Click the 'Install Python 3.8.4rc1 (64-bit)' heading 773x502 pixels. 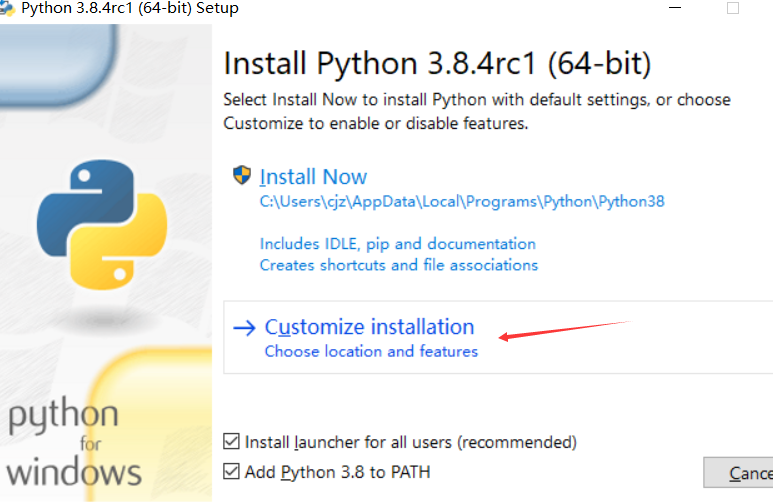(x=437, y=64)
